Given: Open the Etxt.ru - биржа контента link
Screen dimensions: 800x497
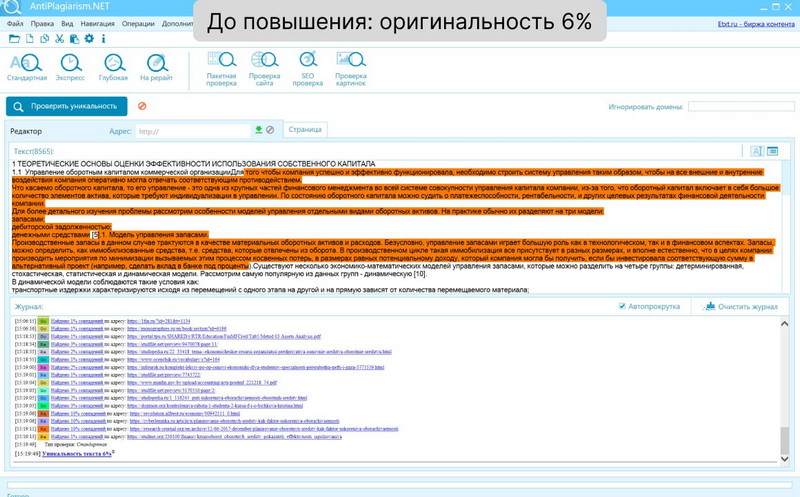Looking at the screenshot, I should coord(756,24).
